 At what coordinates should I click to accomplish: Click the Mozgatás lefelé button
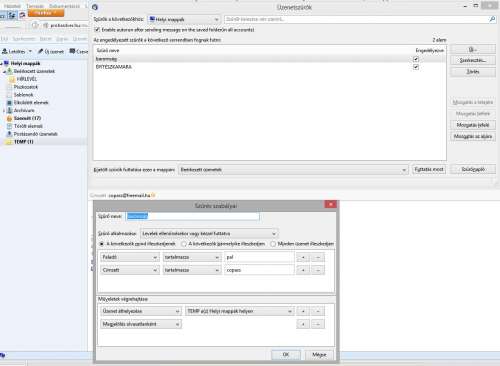coord(473,125)
